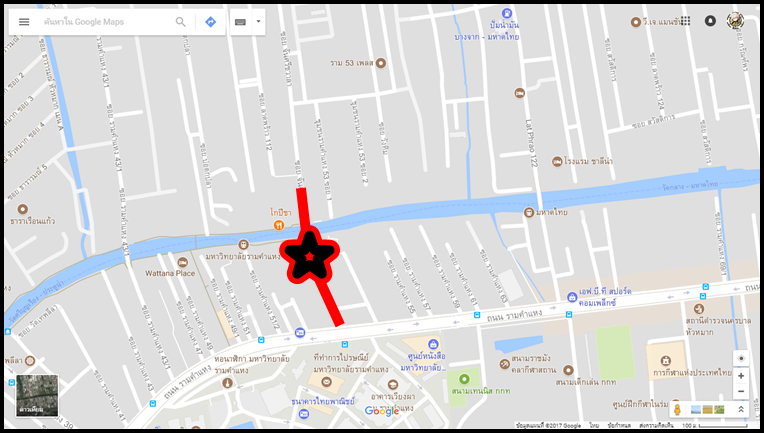Screen dimensions: 764x433
Task: Select the orange restaurant pin by the canal
Action: pyautogui.click(x=279, y=225)
